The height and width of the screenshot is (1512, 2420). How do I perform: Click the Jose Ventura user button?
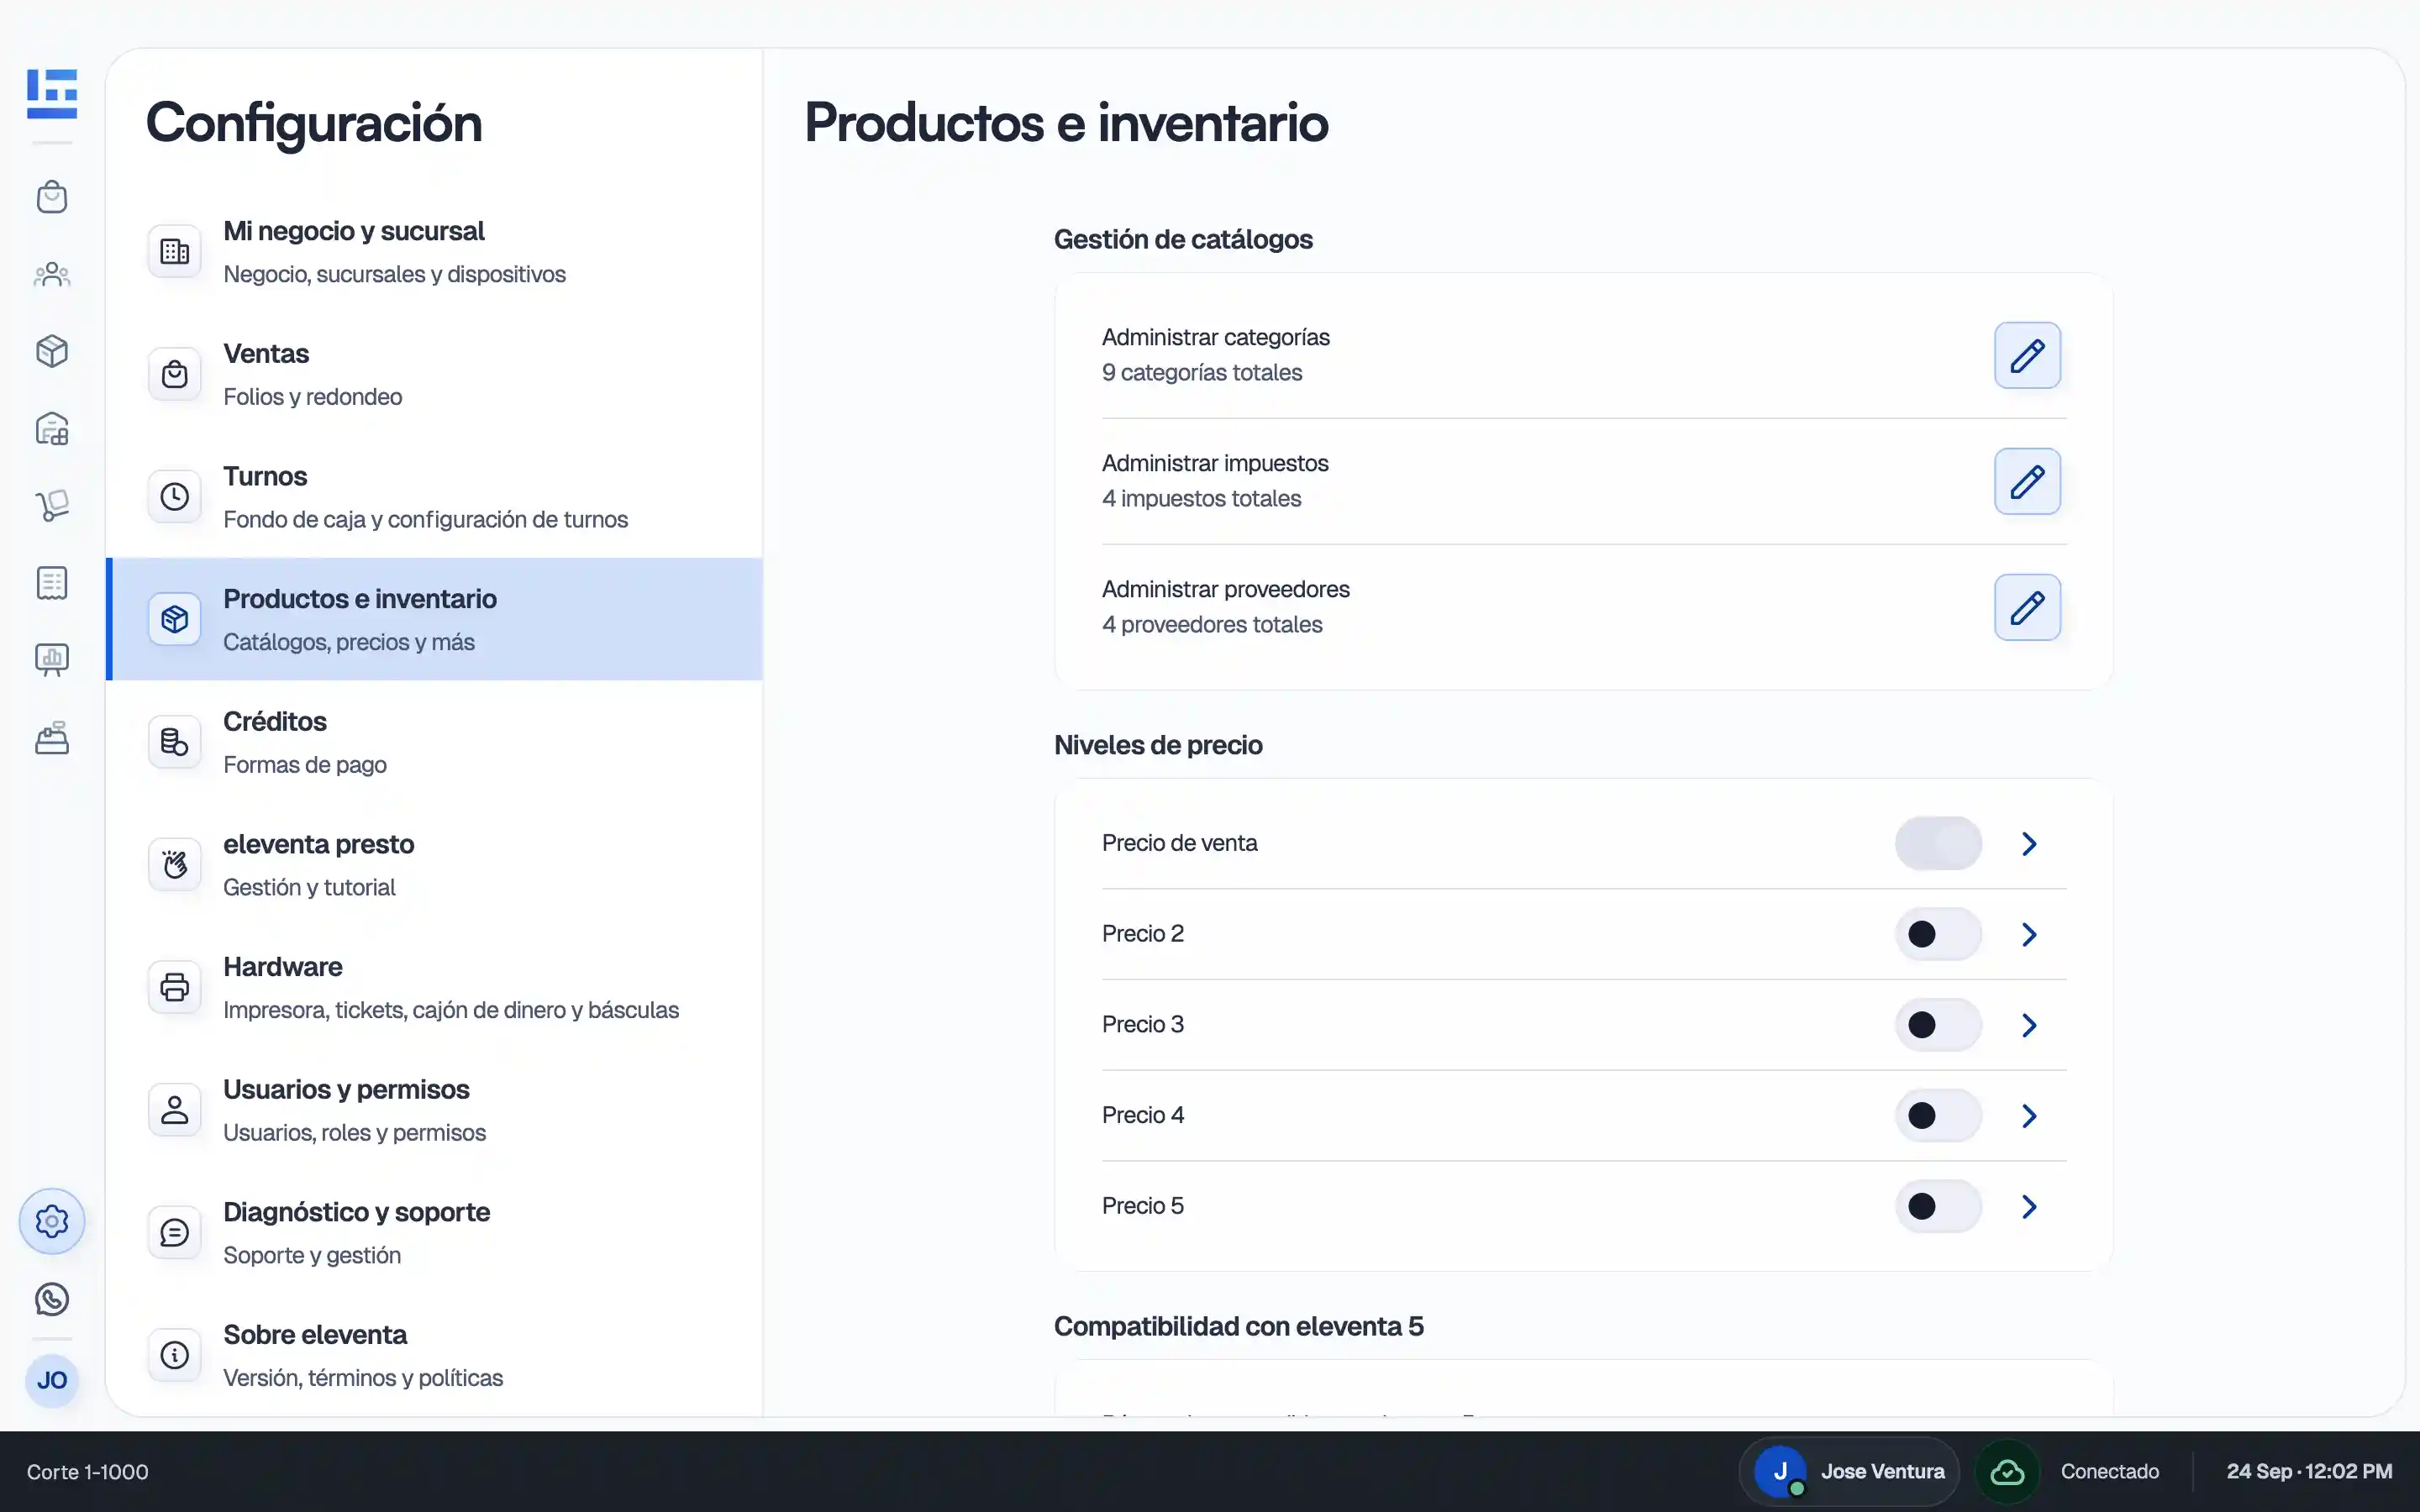click(1849, 1472)
